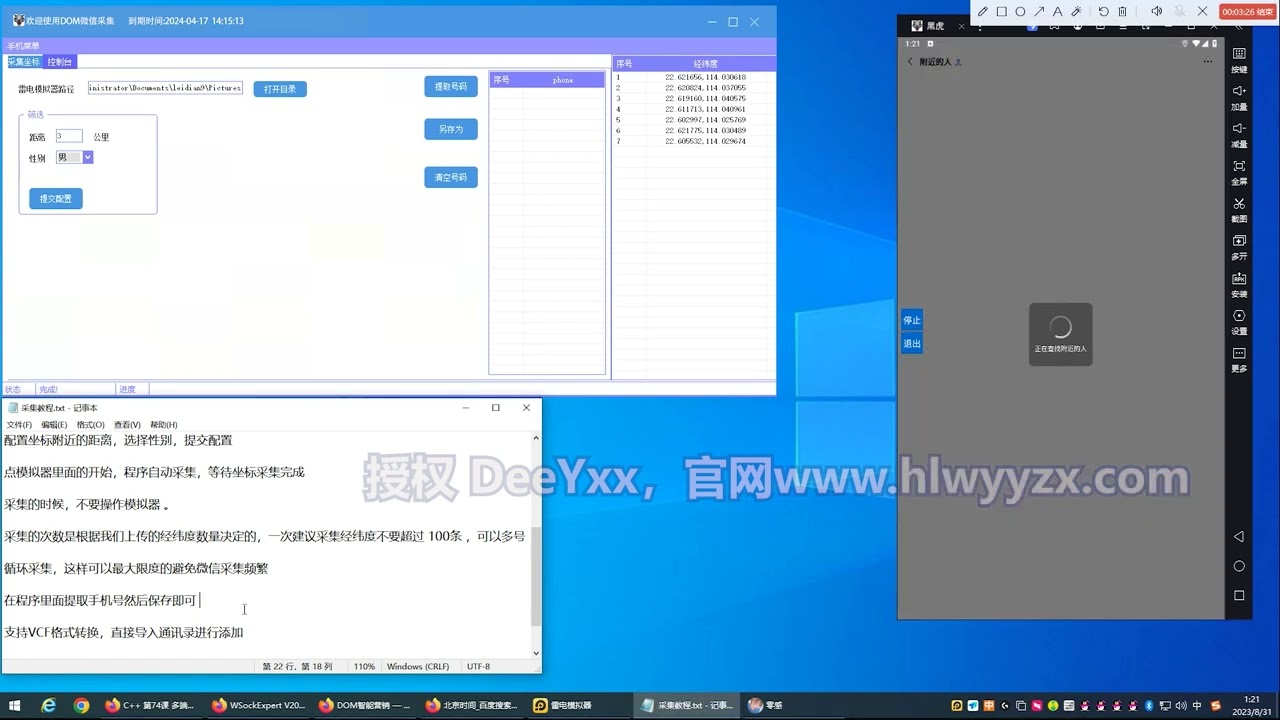Open emulator 设置 settings
Image resolution: width=1280 pixels, height=720 pixels.
pos(1239,321)
